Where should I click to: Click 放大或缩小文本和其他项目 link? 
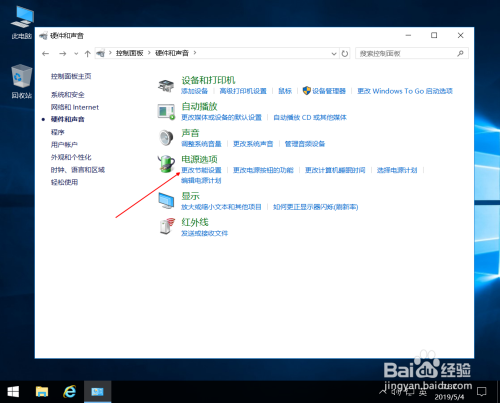[x=221, y=207]
